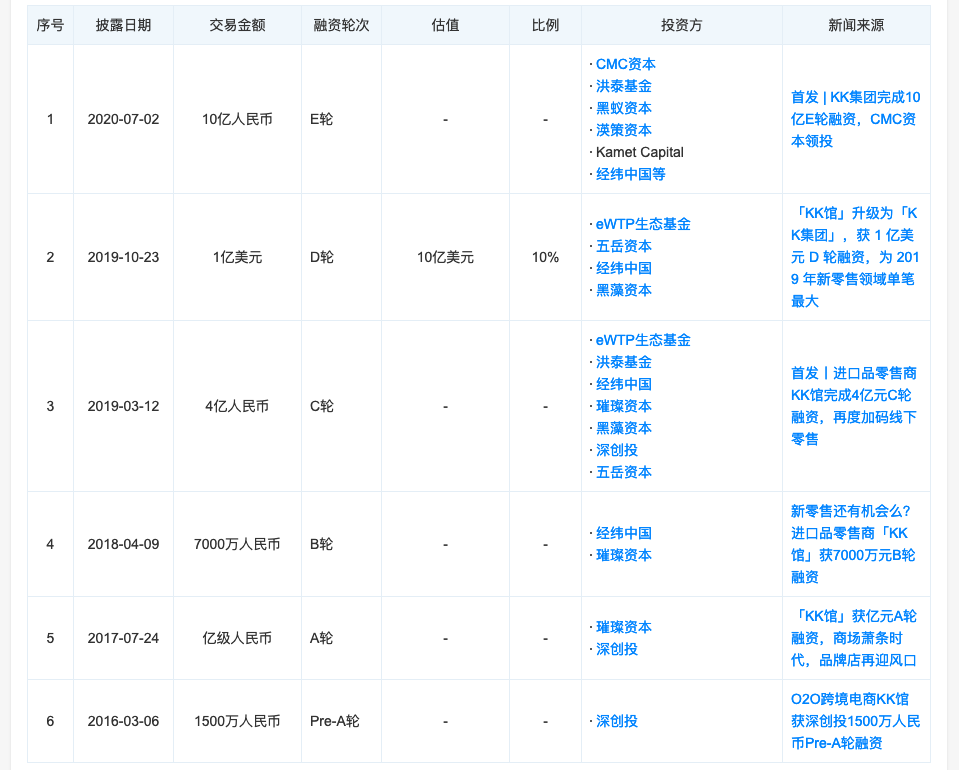This screenshot has width=959, height=770.
Task: Open 黑藻资本 link in the C轮 row
Action: (x=623, y=429)
